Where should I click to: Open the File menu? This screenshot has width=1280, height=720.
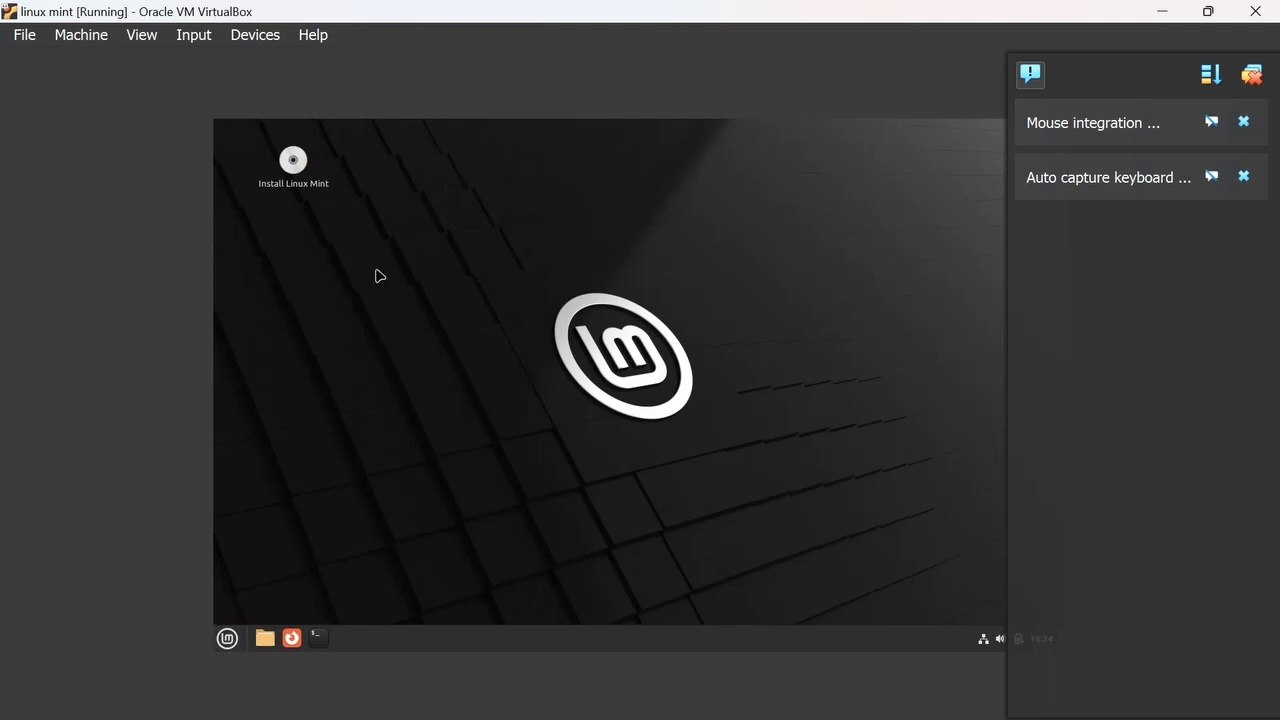click(x=24, y=35)
